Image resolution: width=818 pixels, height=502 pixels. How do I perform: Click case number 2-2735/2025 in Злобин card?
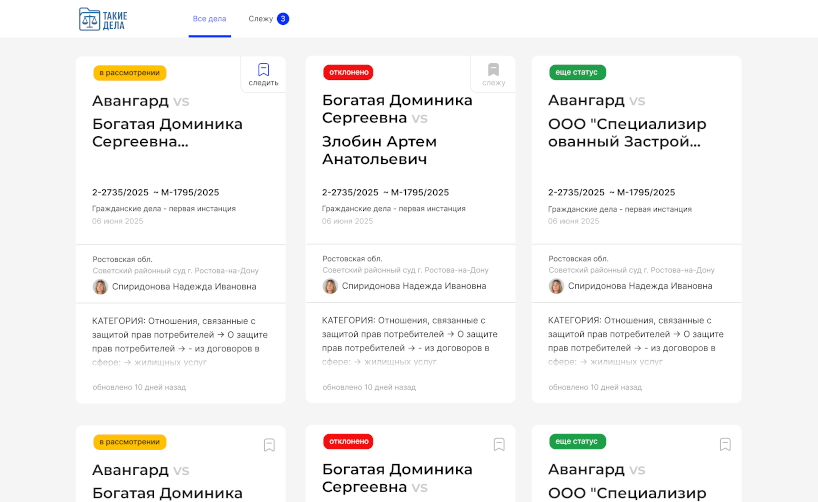point(349,192)
